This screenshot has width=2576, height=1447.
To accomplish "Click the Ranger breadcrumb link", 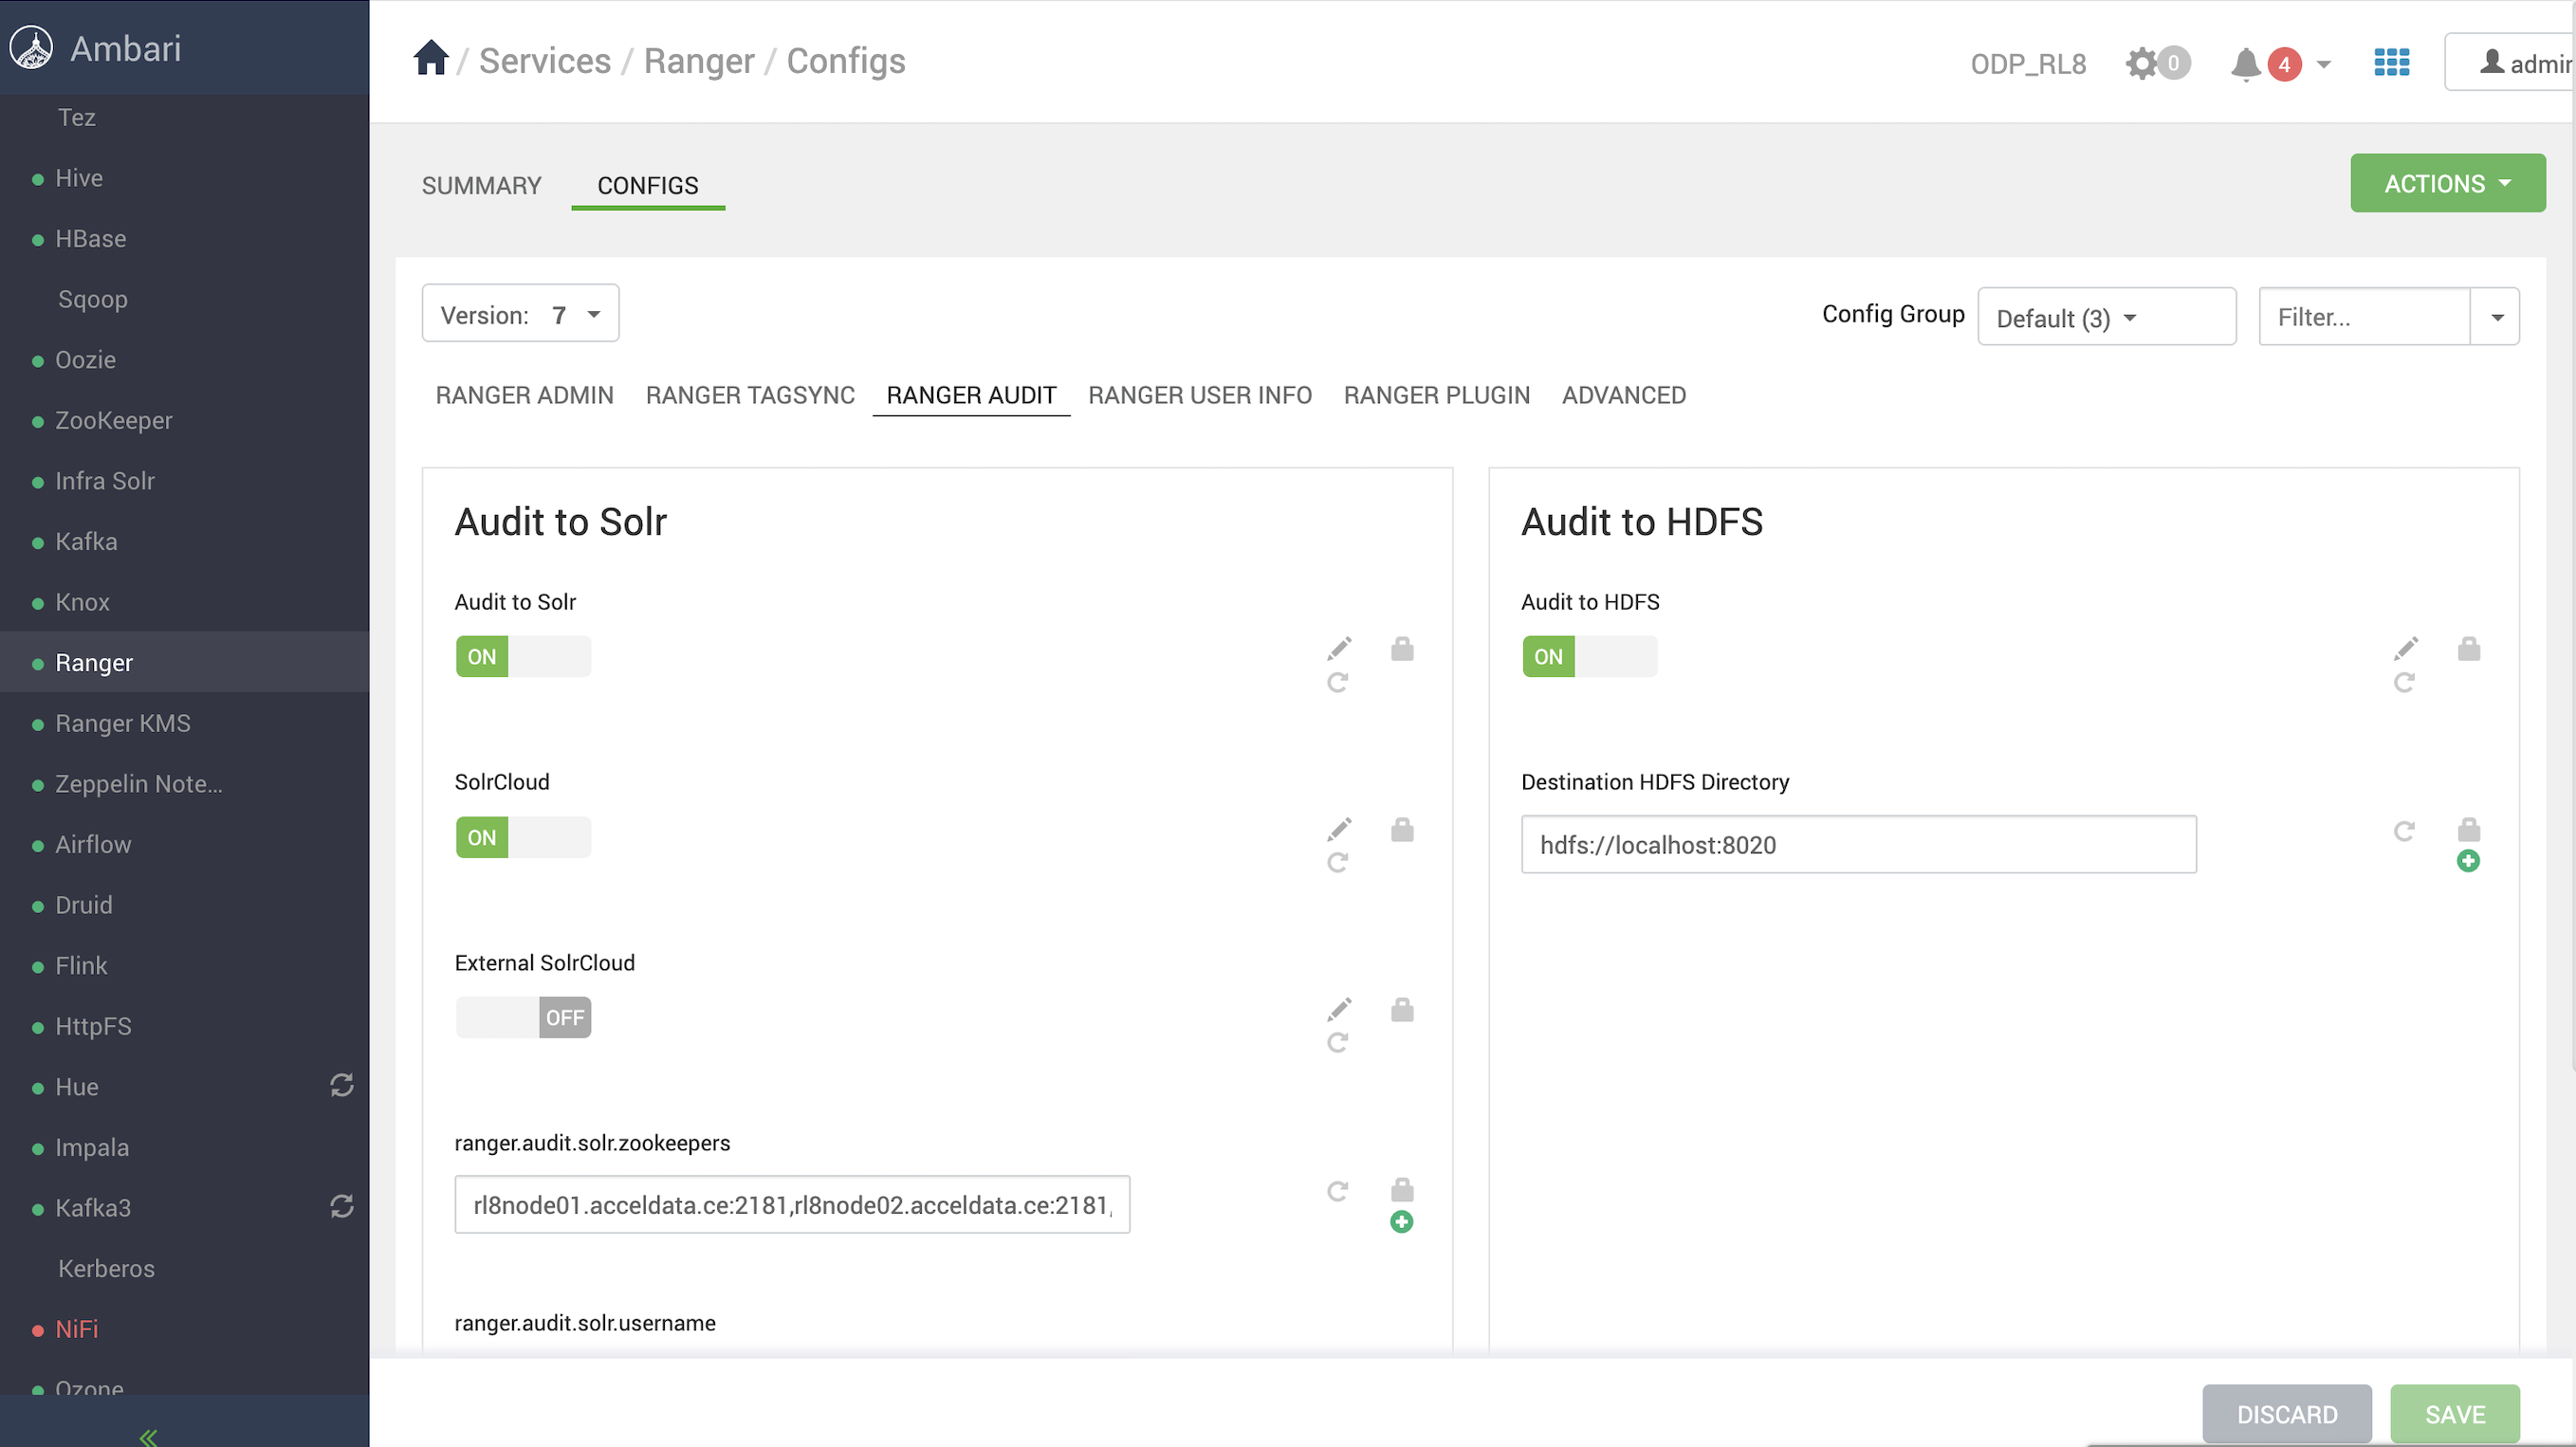I will point(699,60).
